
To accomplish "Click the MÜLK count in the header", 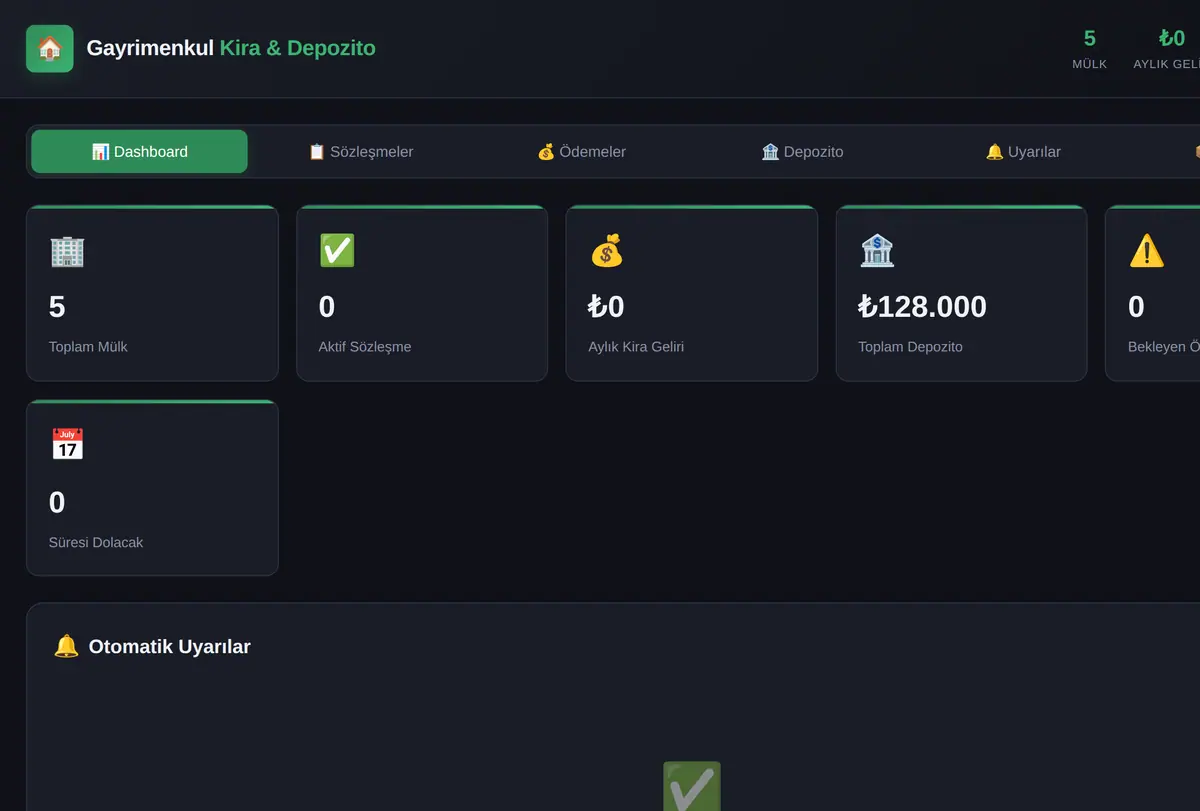I will pyautogui.click(x=1090, y=39).
